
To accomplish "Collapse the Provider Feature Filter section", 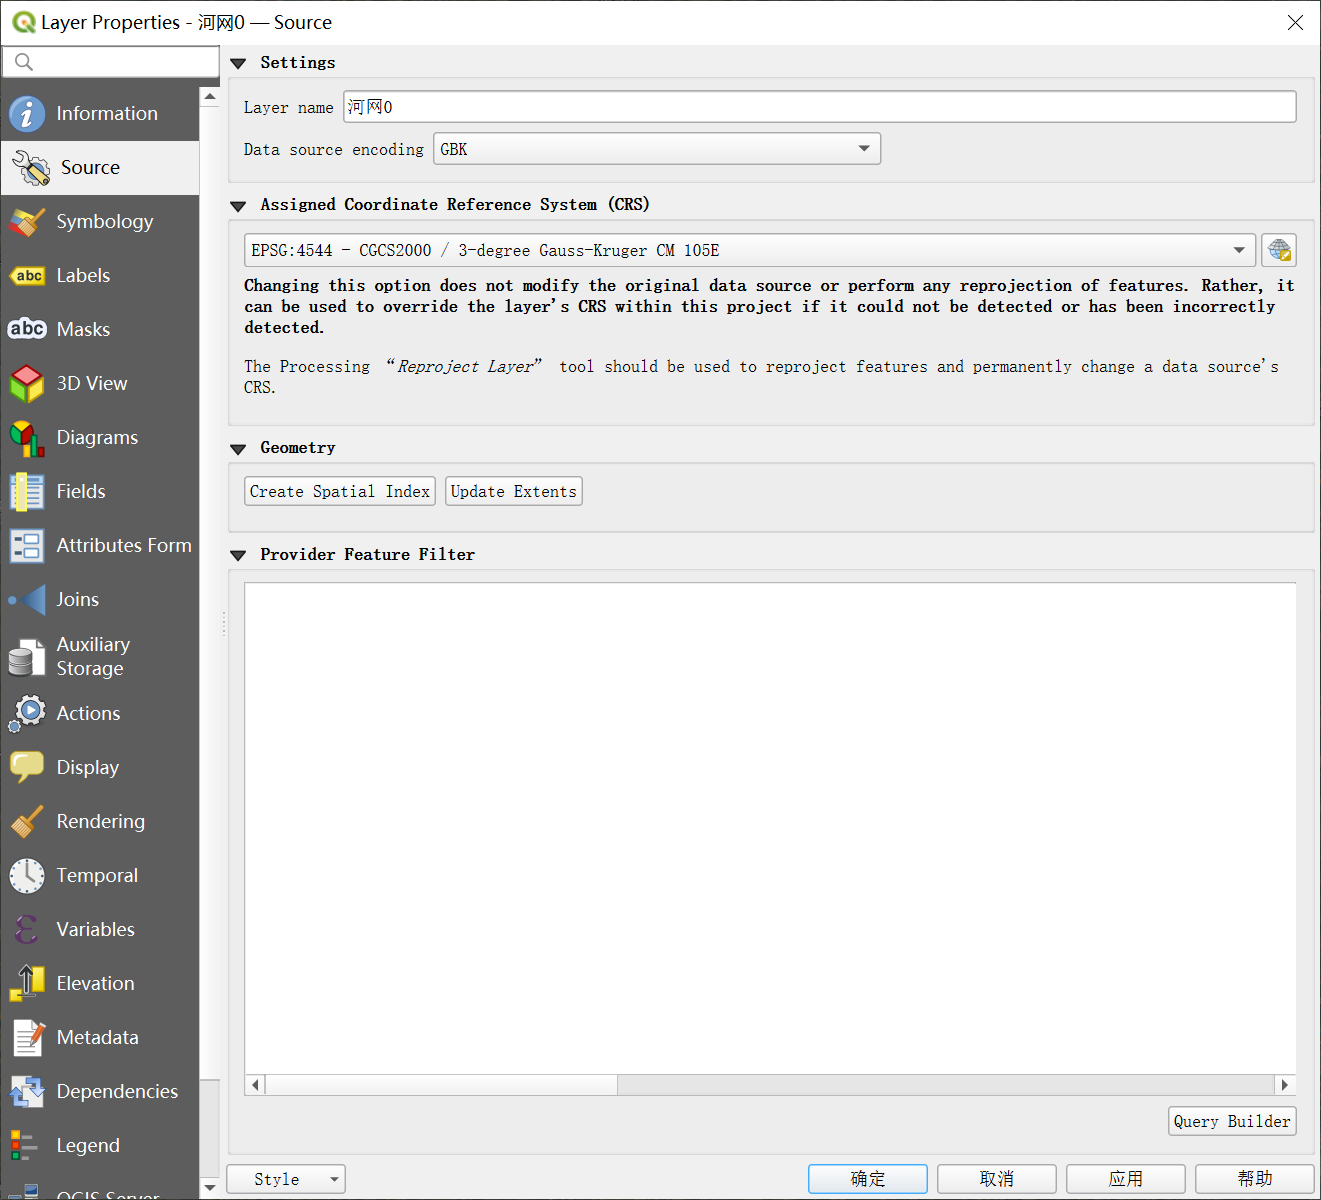I will pos(238,555).
